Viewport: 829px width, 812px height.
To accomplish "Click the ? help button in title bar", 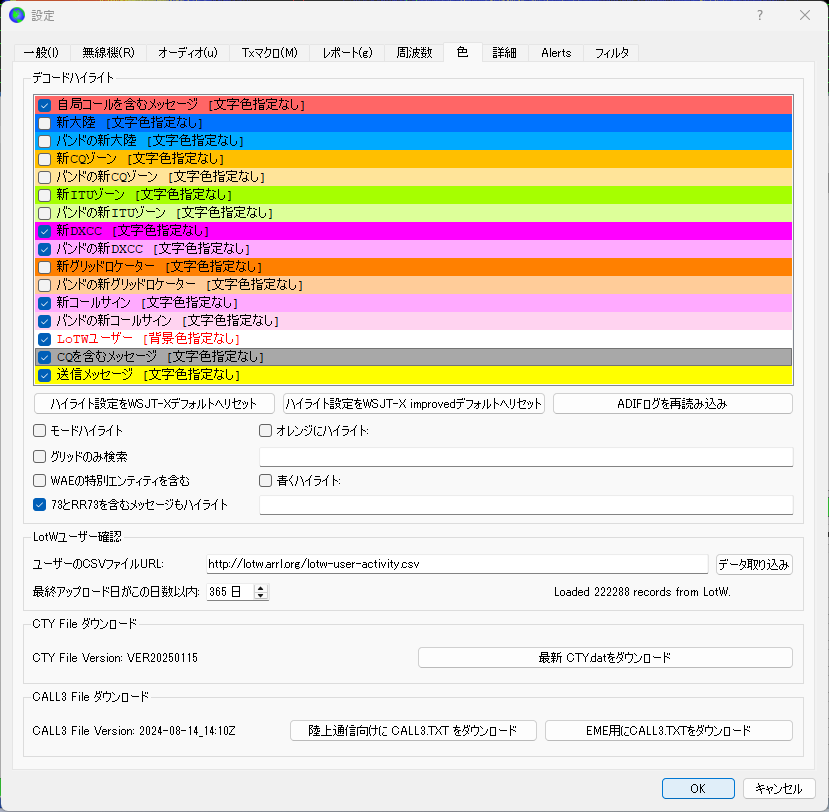I will [x=760, y=15].
